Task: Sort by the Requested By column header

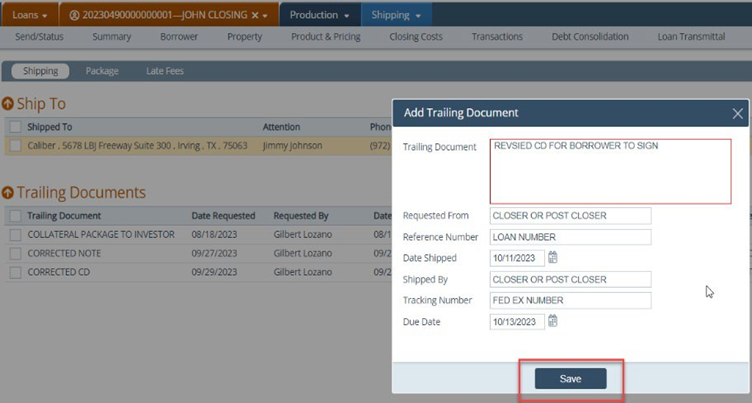Action: (301, 216)
